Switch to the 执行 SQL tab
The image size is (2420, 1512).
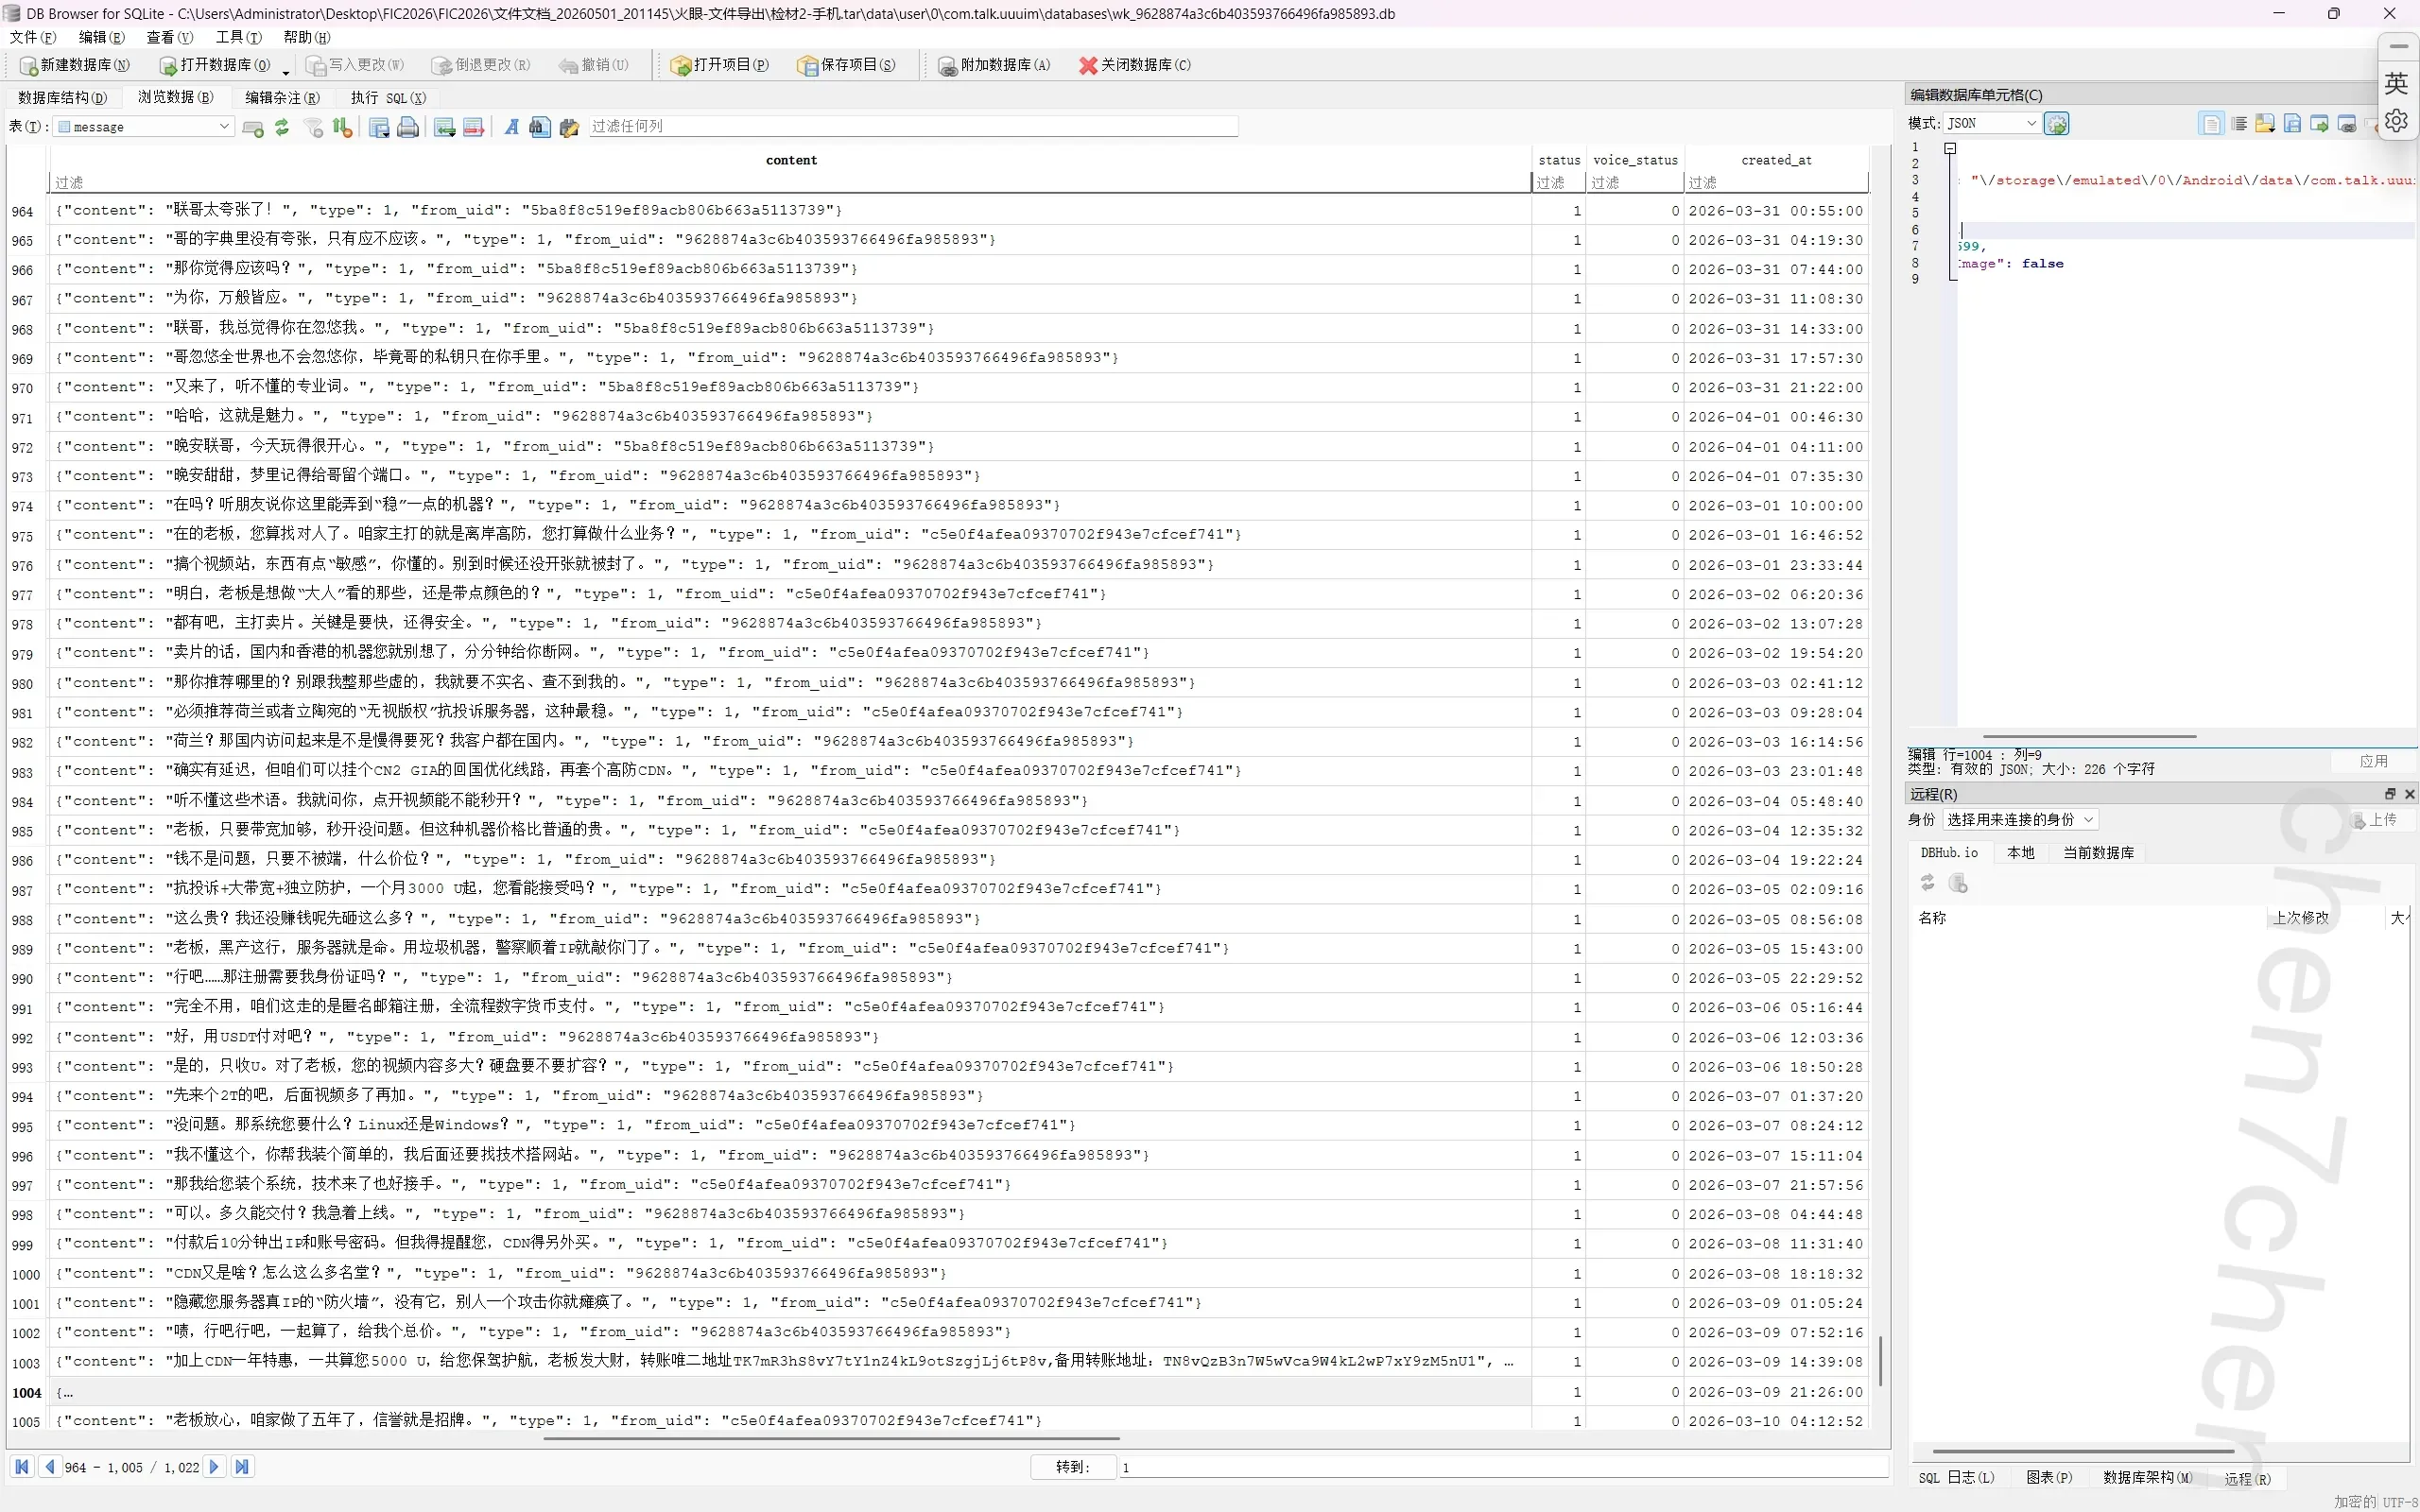pos(388,97)
